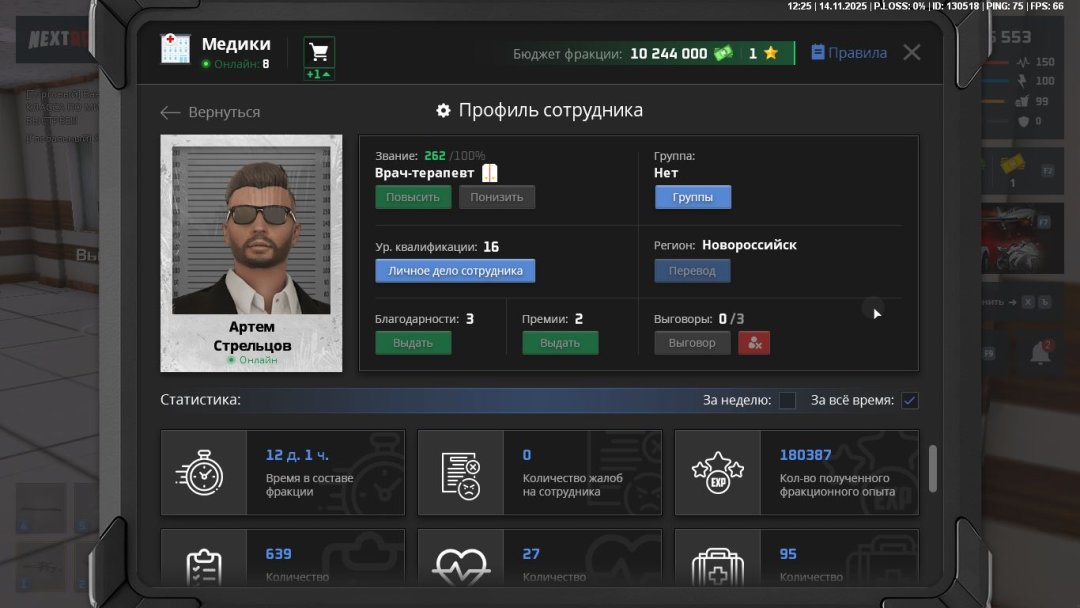Click the gear icon beside Профиль сотрудника
This screenshot has height=608, width=1080.
point(443,111)
